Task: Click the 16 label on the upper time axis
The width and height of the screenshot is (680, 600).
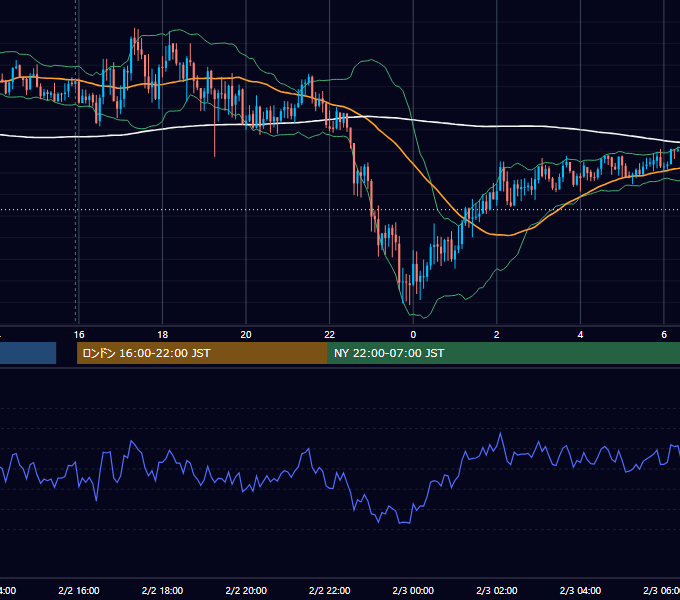Action: click(x=79, y=334)
